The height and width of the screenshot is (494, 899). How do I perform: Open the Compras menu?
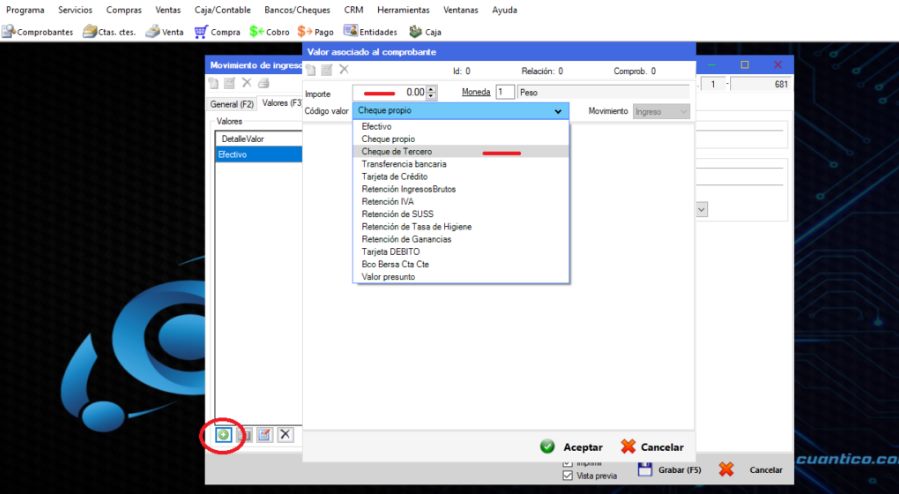pyautogui.click(x=124, y=10)
